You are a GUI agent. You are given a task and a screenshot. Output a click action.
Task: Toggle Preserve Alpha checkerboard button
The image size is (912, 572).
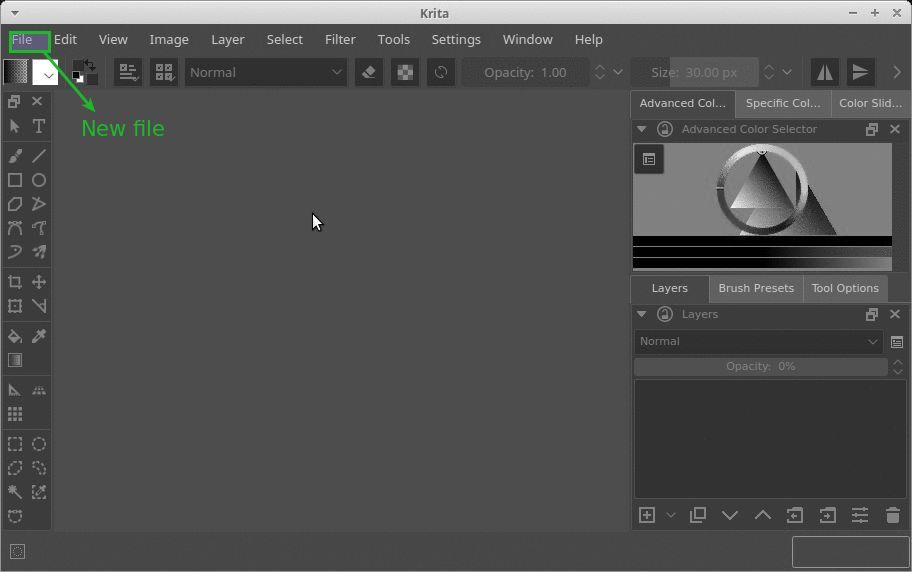click(405, 72)
